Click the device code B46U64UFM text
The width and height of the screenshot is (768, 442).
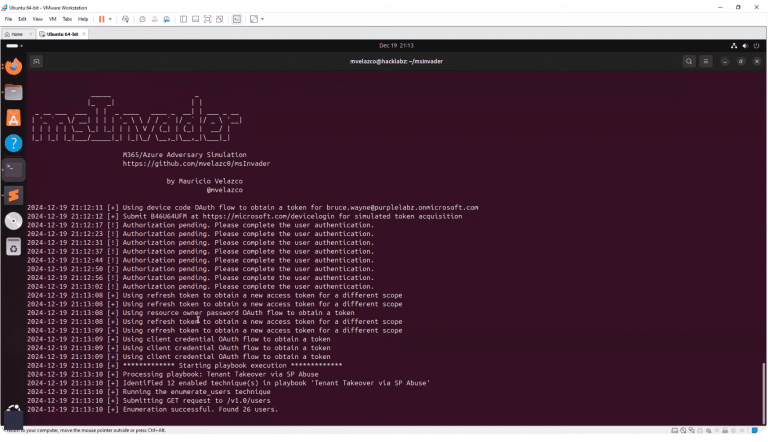click(168, 216)
